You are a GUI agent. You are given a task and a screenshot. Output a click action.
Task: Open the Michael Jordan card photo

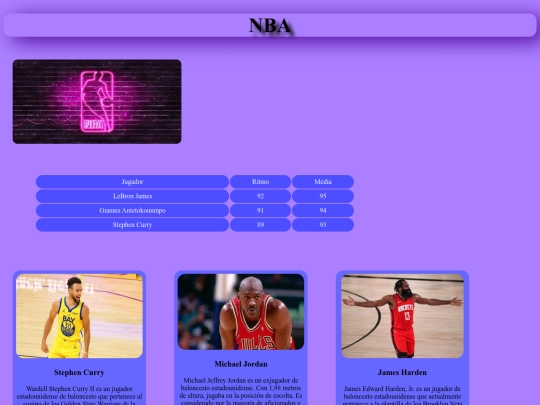point(241,312)
